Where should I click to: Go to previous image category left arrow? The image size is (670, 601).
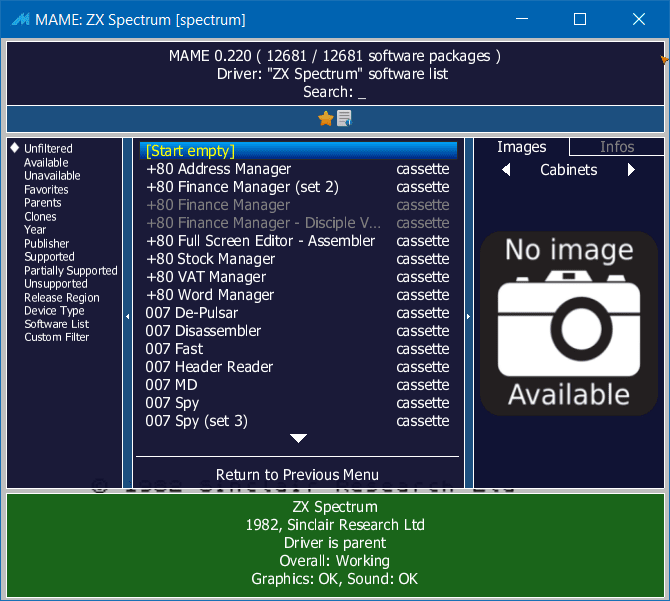506,170
